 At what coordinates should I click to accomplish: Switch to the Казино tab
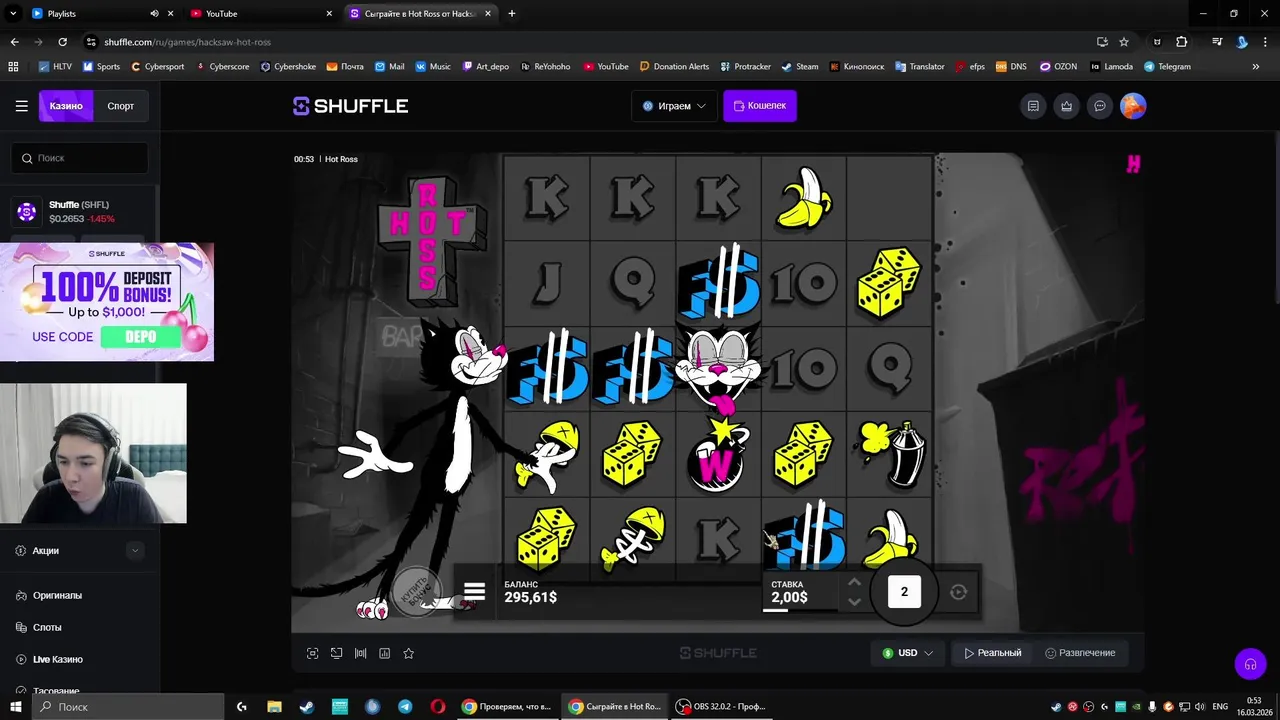point(66,106)
